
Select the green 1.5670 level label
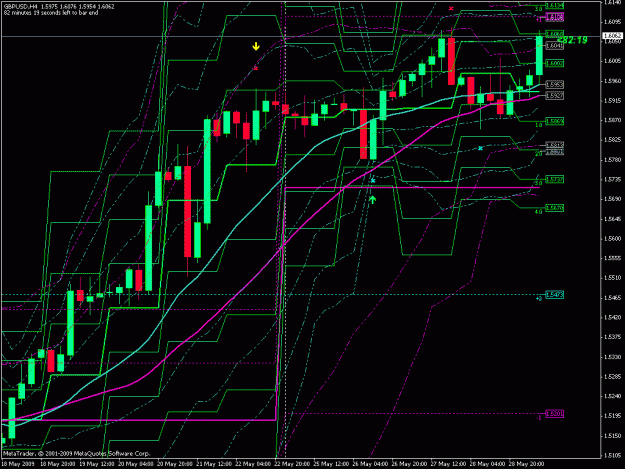point(554,208)
